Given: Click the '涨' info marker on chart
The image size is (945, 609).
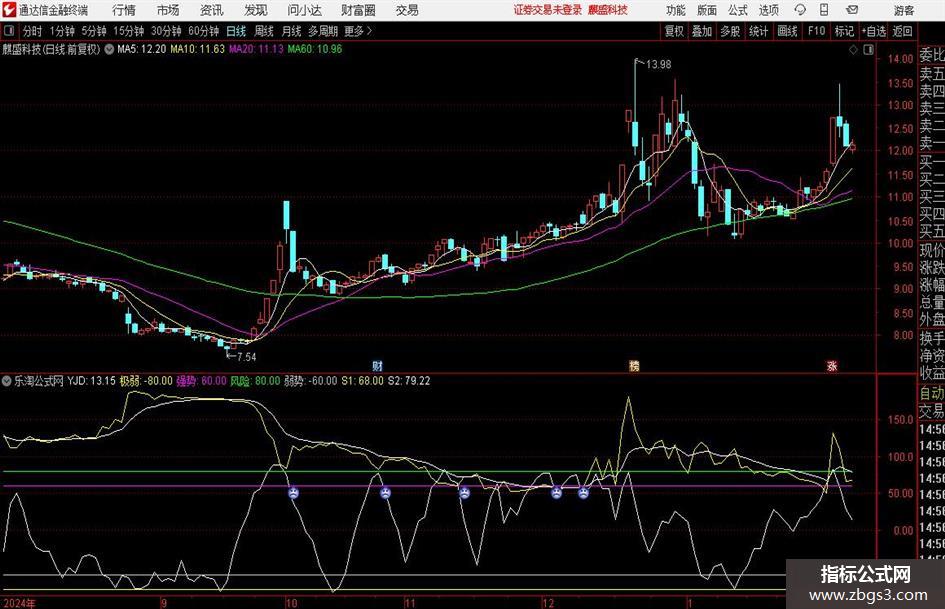Looking at the screenshot, I should (x=832, y=365).
